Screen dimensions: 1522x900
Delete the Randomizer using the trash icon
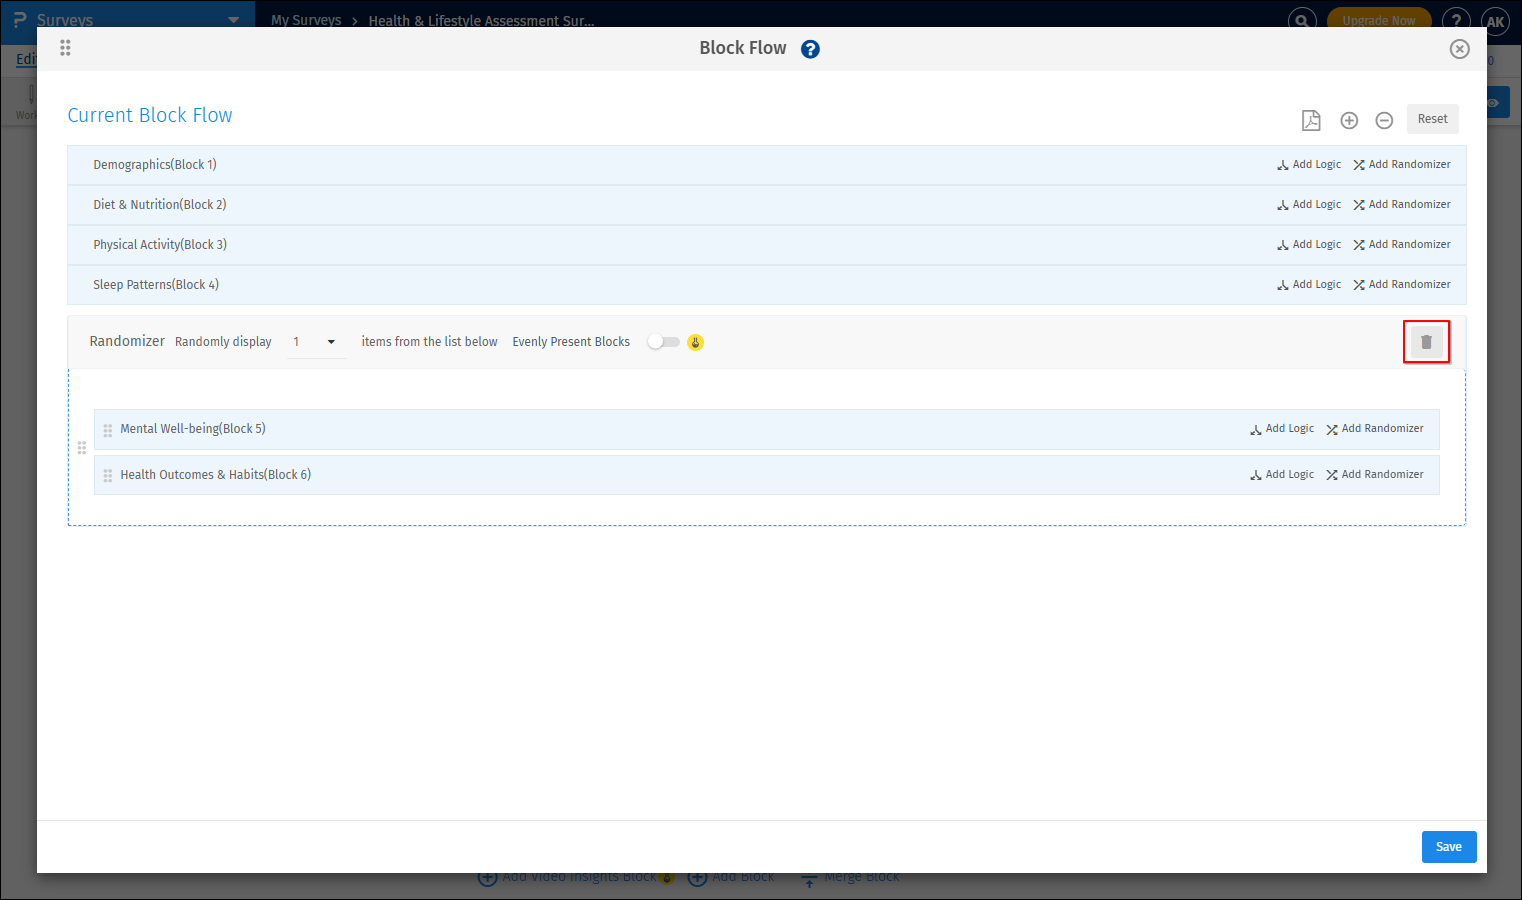tap(1426, 341)
